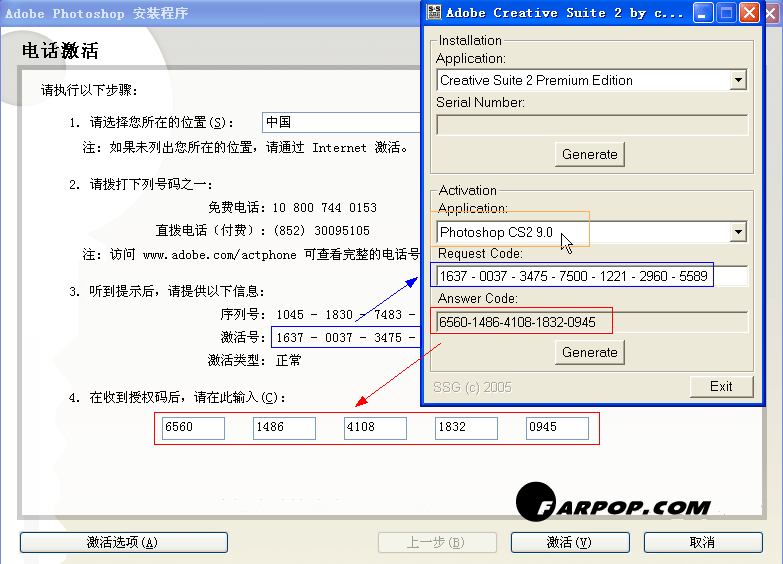Select the Creative Suite 2 Premium Edition combo box

591,80
